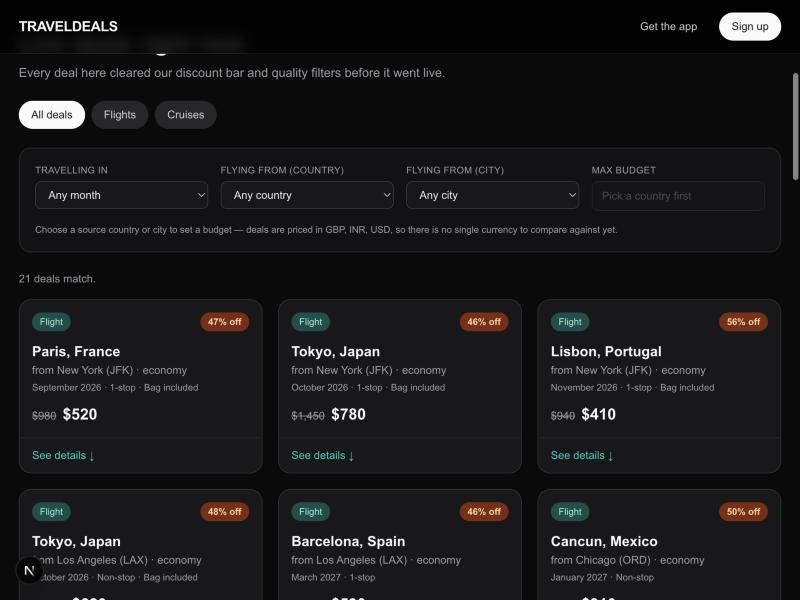
Task: Click the Max budget input field
Action: pos(678,196)
